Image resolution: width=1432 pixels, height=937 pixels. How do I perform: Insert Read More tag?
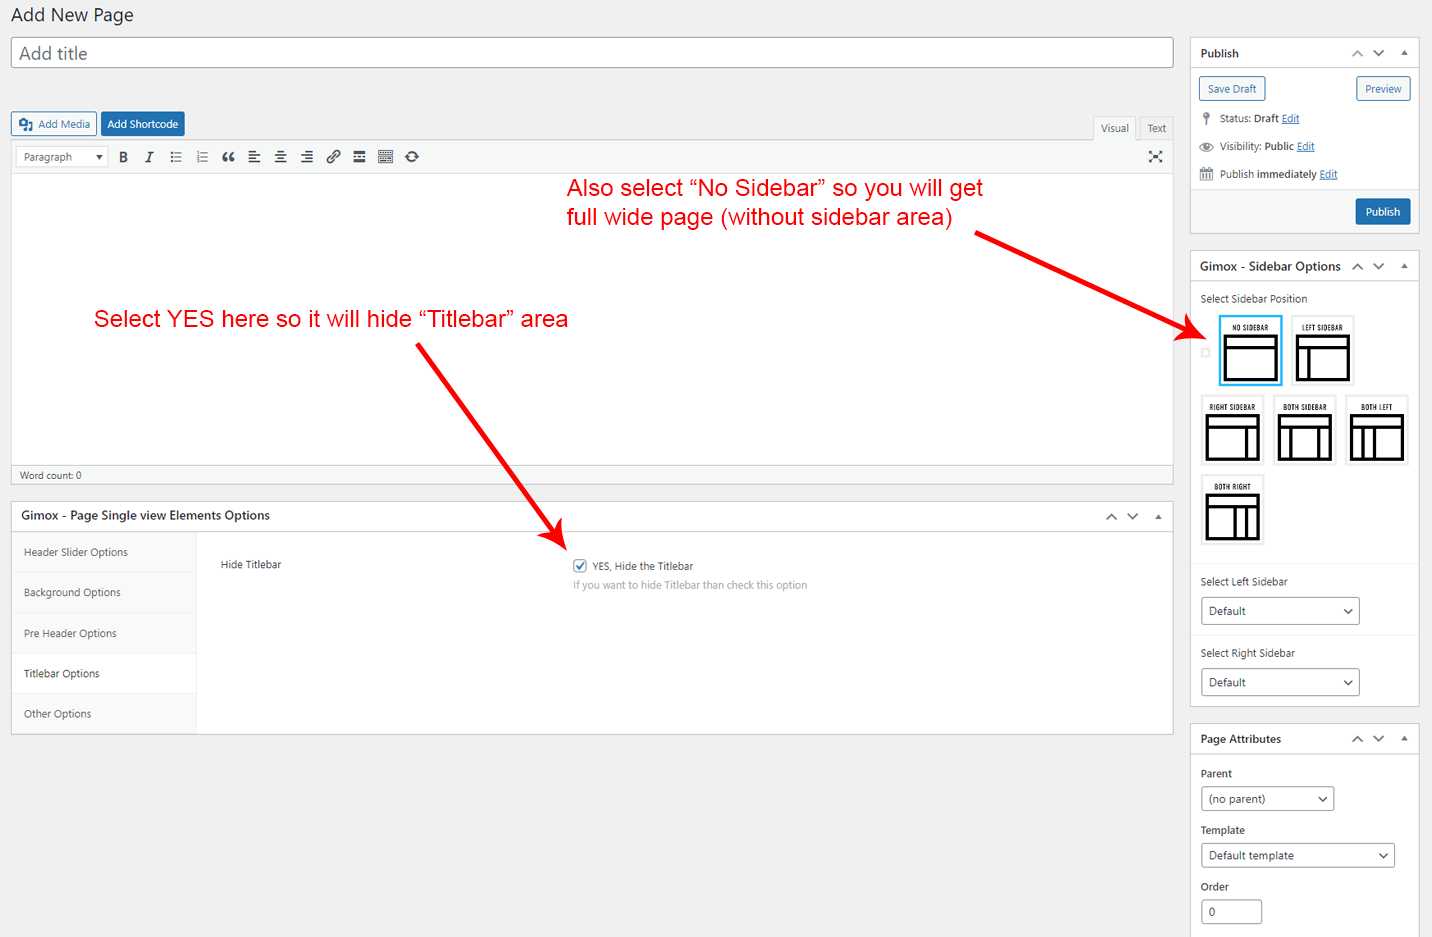coord(359,157)
